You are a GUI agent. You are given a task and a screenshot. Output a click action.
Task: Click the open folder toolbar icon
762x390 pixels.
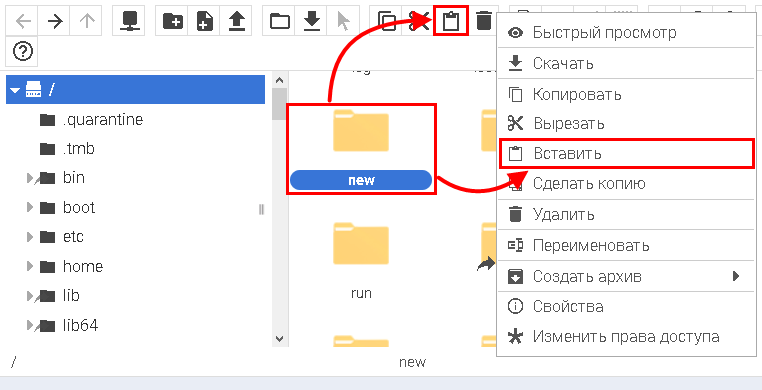[x=279, y=21]
